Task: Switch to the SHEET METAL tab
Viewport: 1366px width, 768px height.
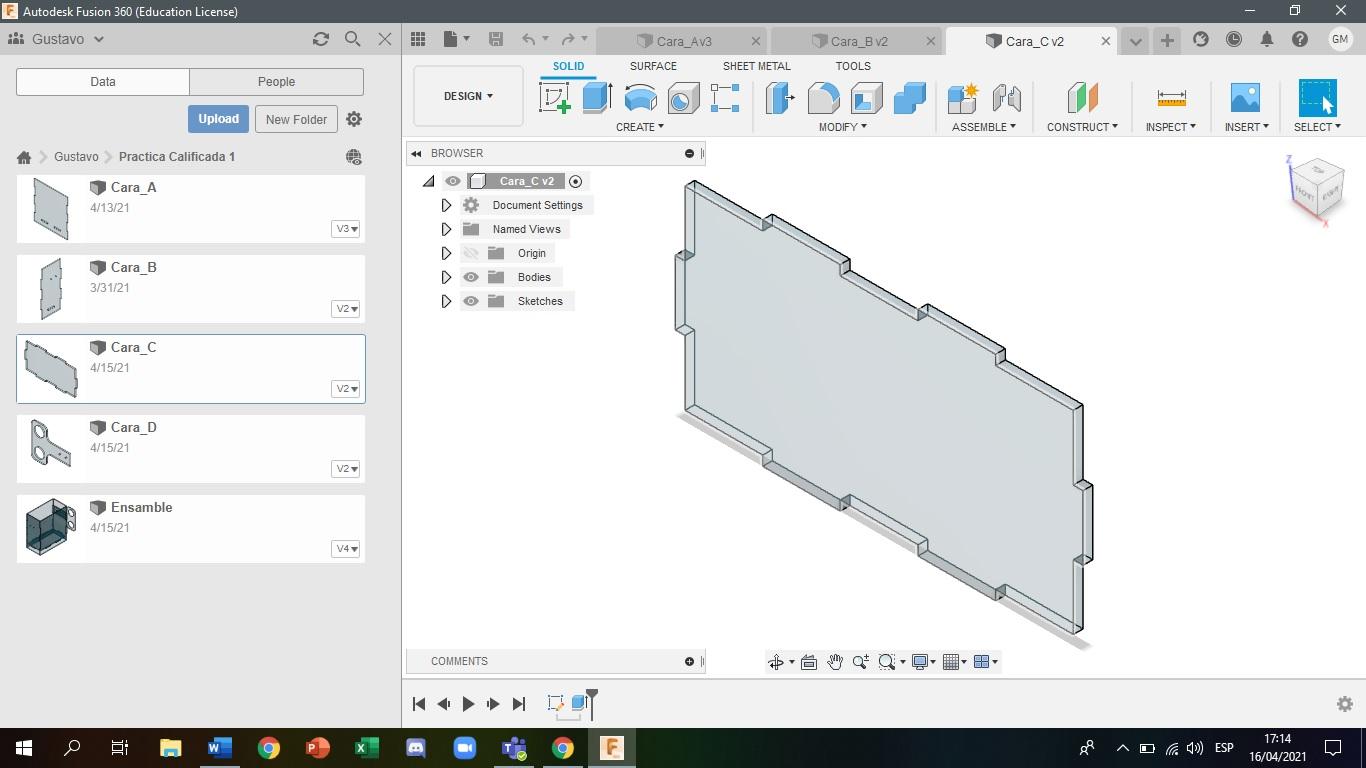Action: (x=756, y=66)
